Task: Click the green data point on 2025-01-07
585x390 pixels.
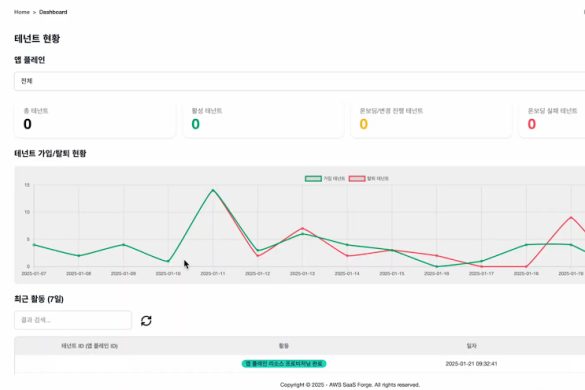Action: [34, 245]
